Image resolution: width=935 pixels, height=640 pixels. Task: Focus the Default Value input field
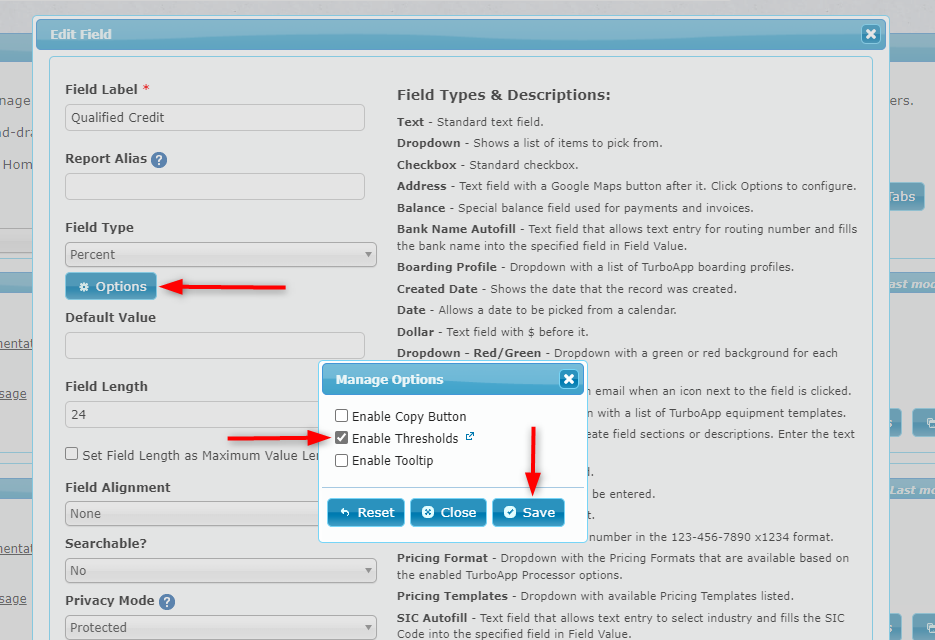click(x=214, y=346)
